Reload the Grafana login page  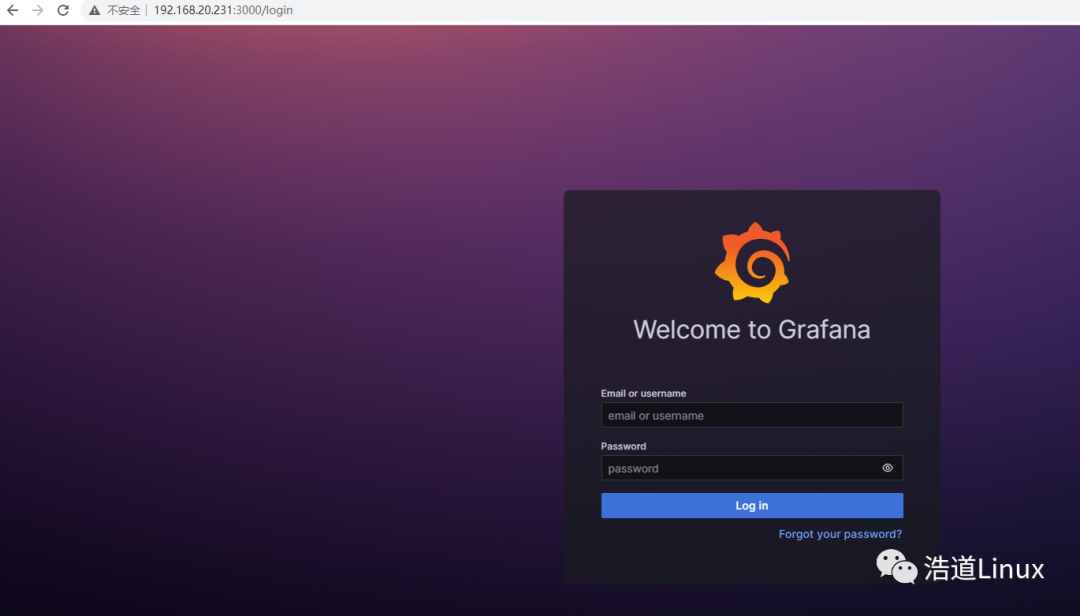click(x=63, y=10)
